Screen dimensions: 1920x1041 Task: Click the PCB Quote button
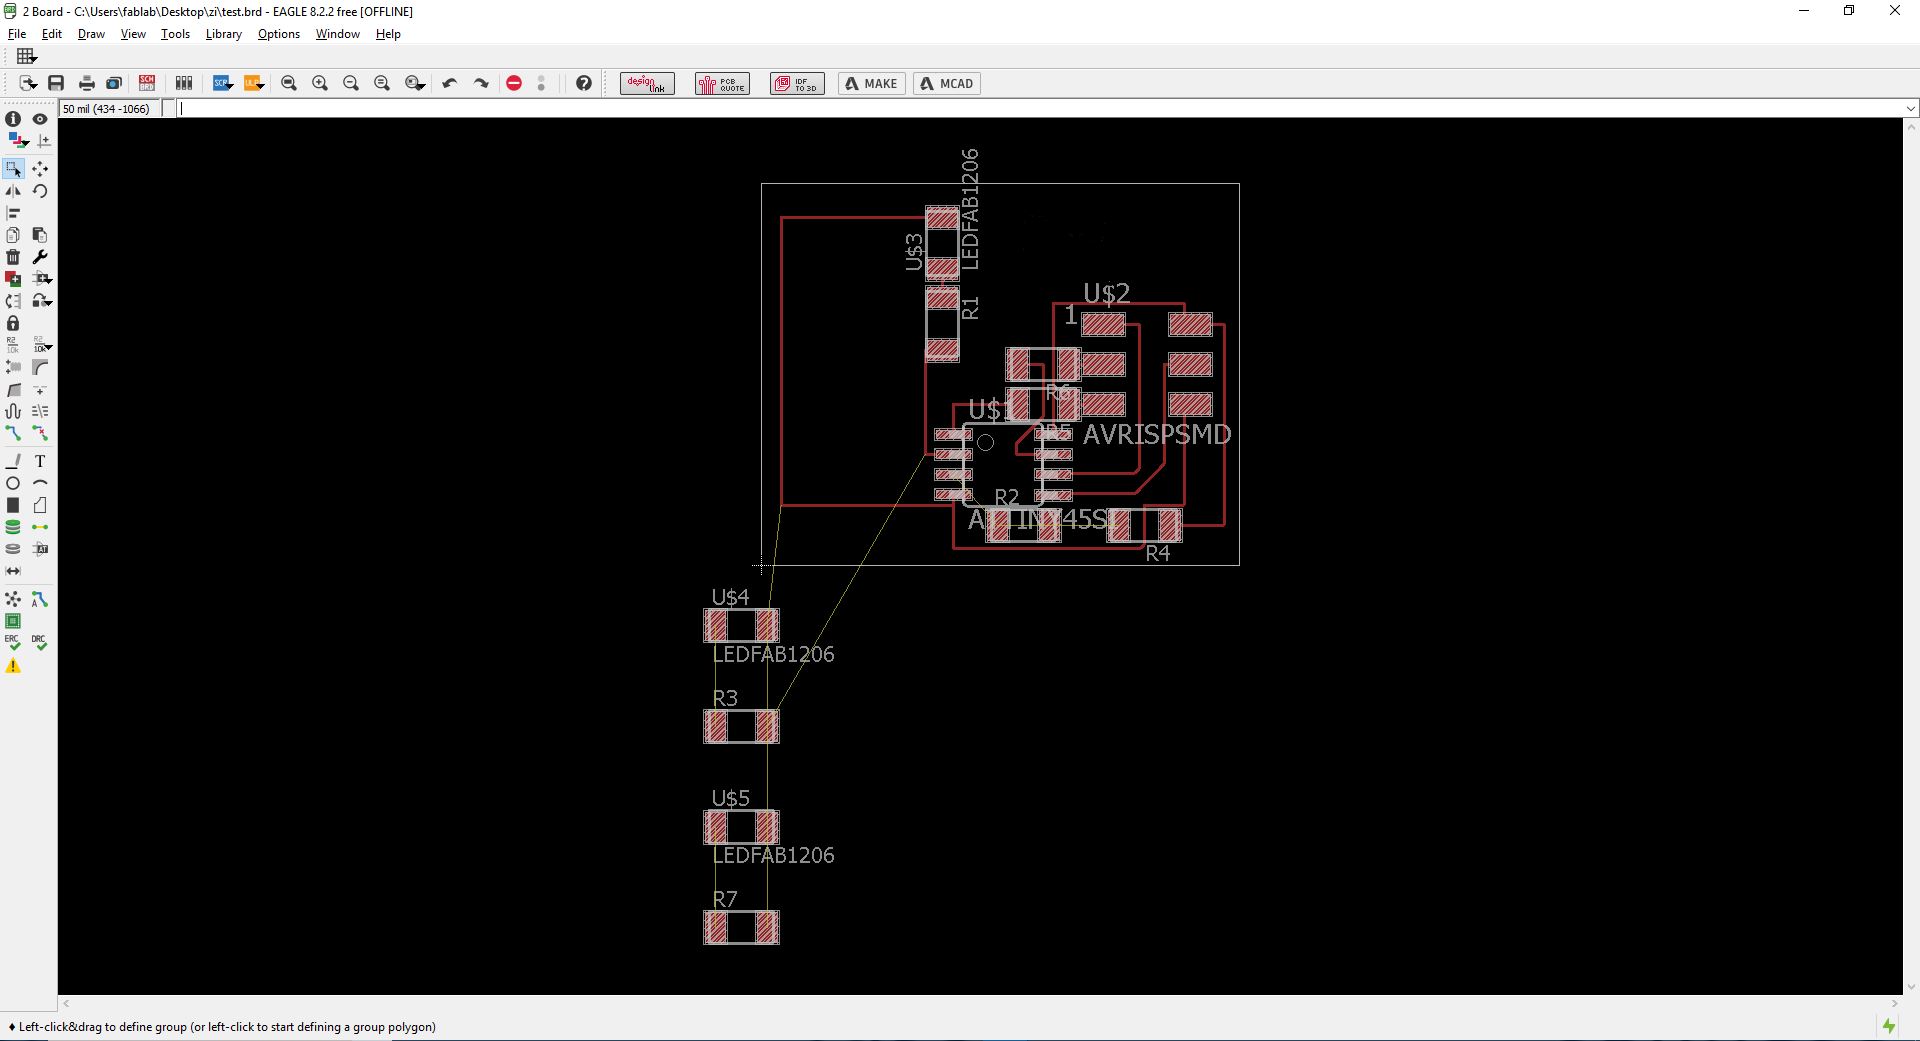point(722,84)
